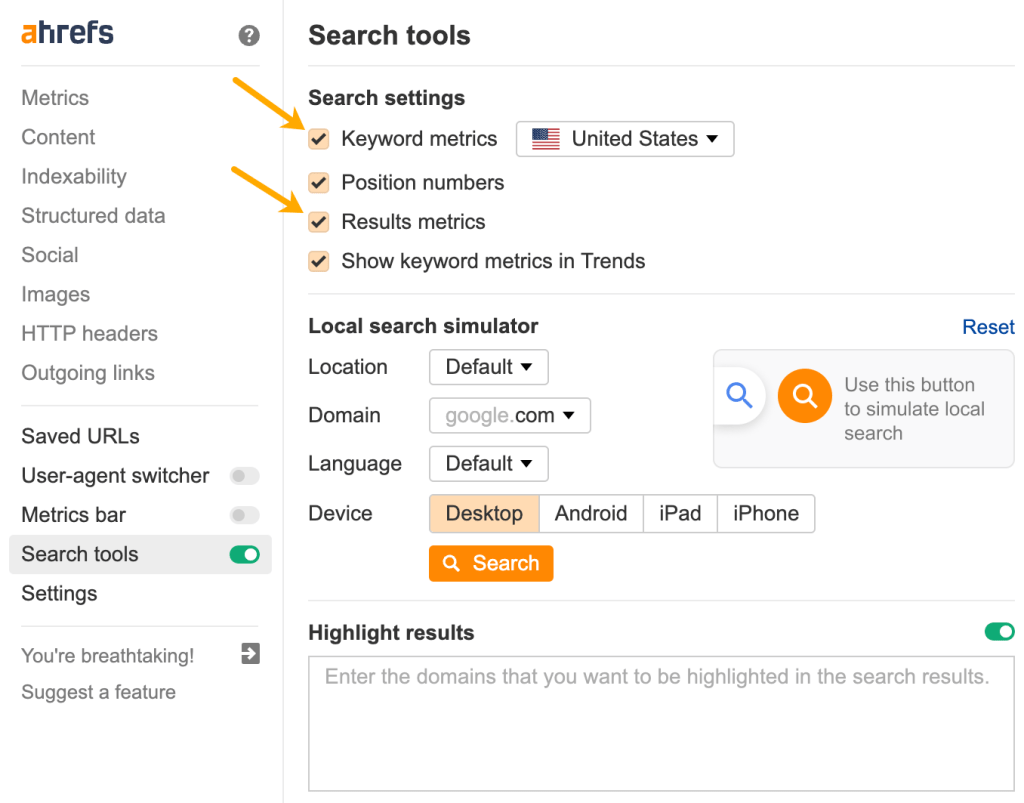Screen dimensions: 1024x803
Task: Open the HTTP headers section
Action: click(89, 333)
